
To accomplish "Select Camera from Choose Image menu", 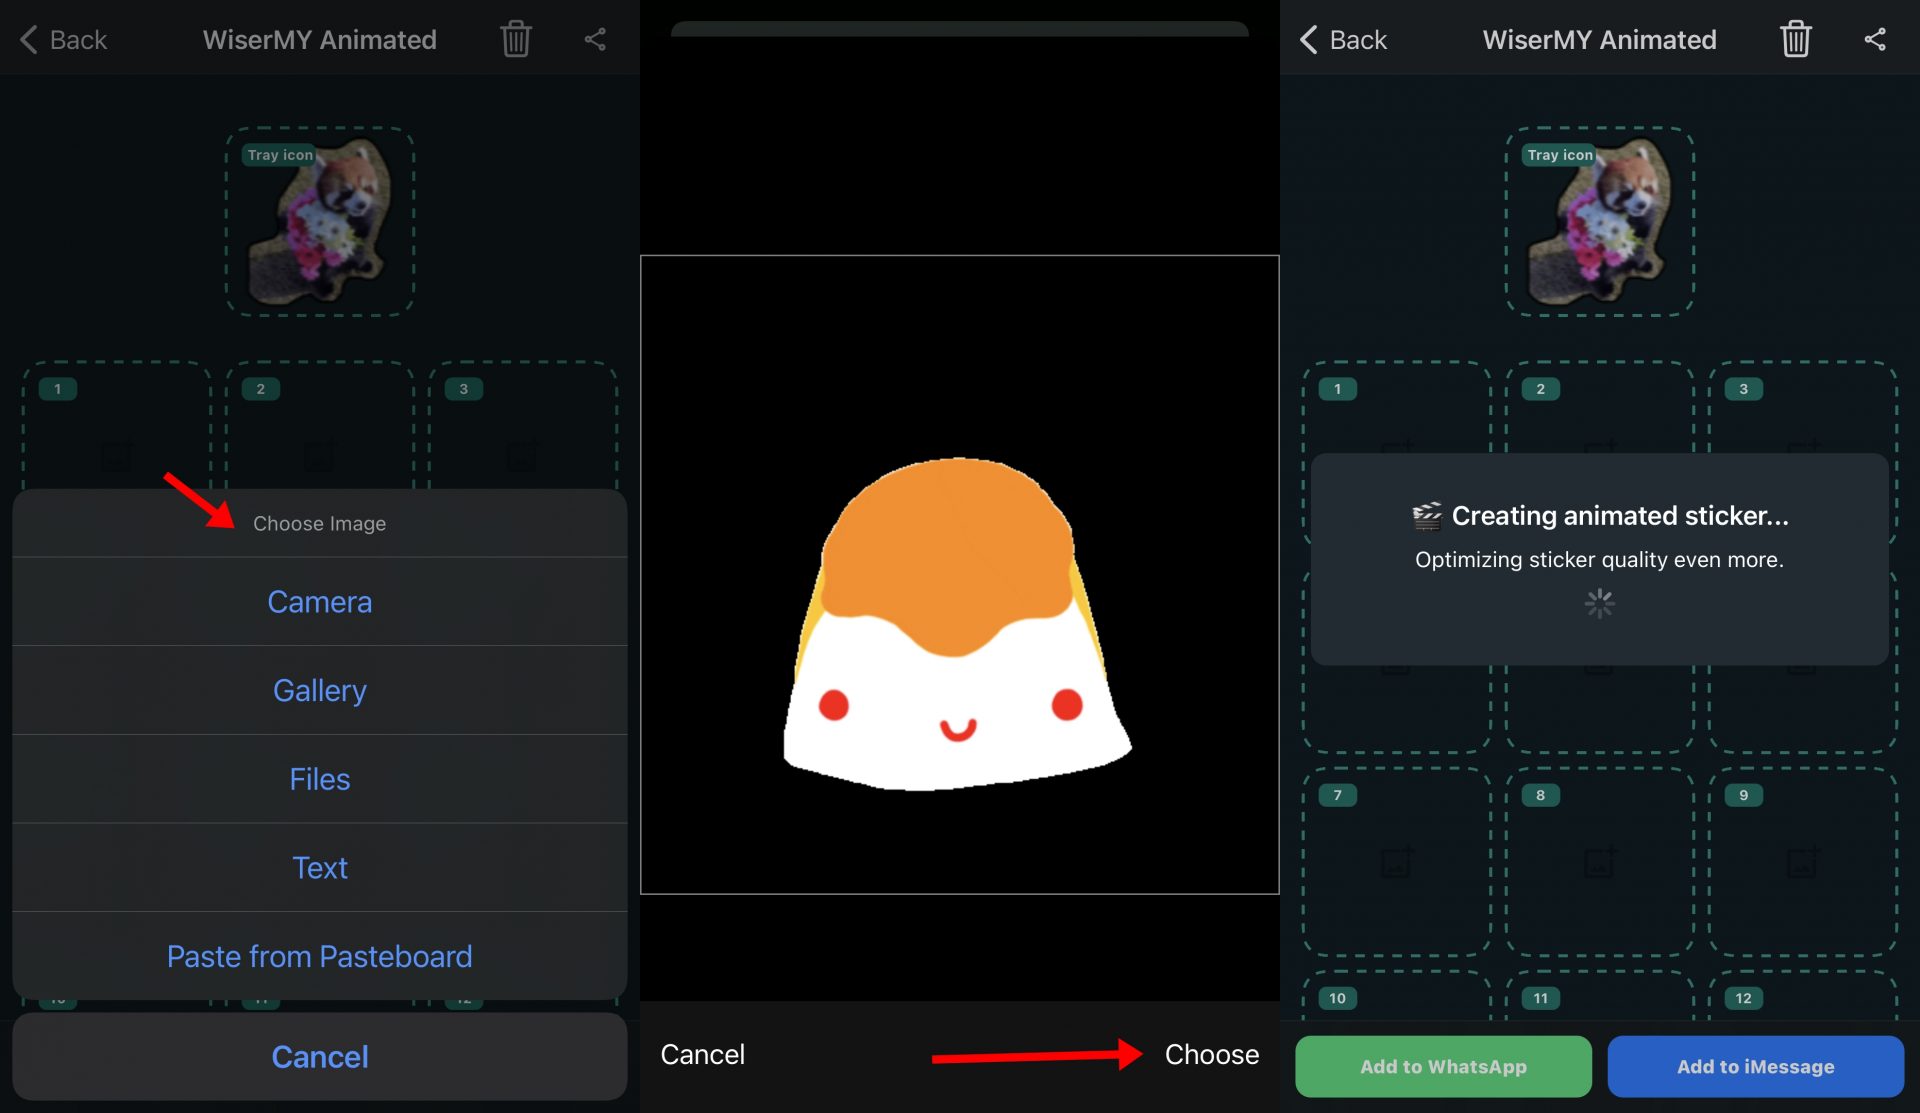I will 320,602.
